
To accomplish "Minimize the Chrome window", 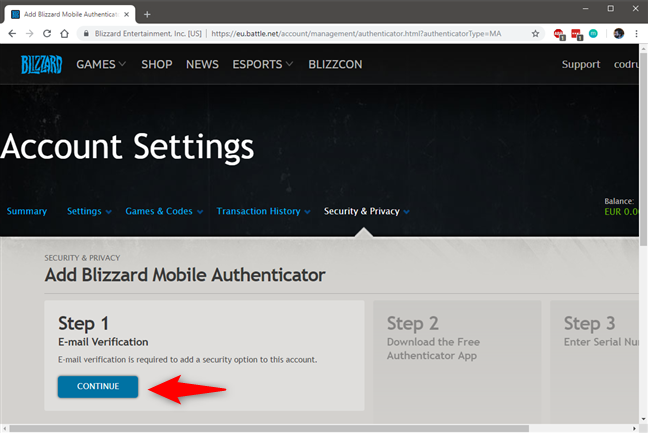I will (585, 8).
